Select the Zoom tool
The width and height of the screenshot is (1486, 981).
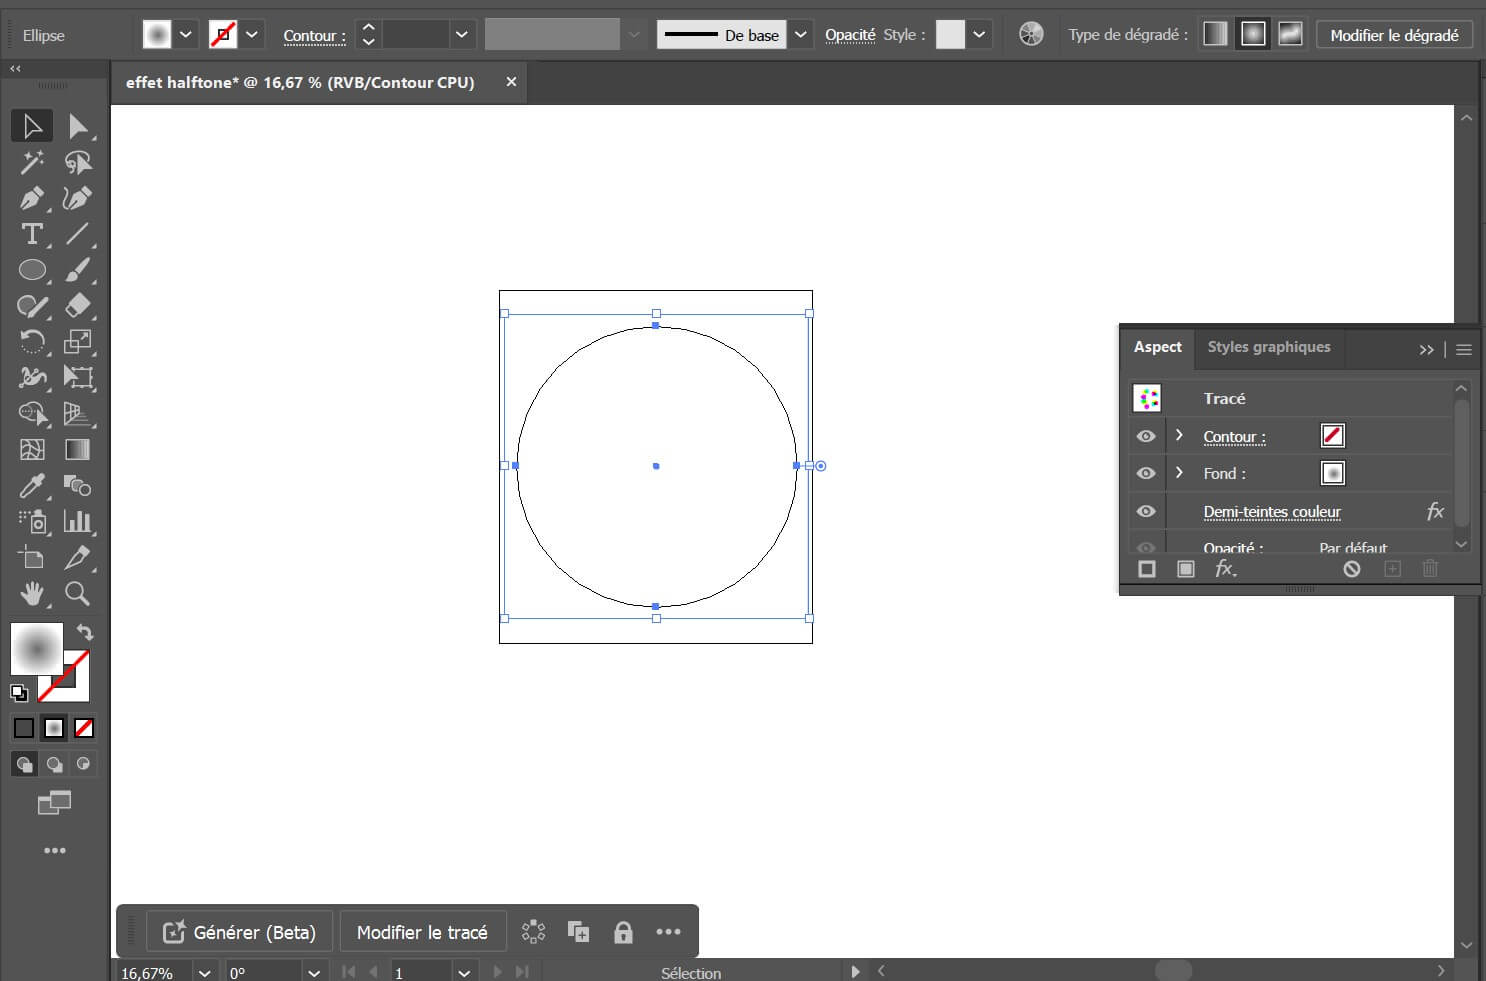[x=78, y=594]
